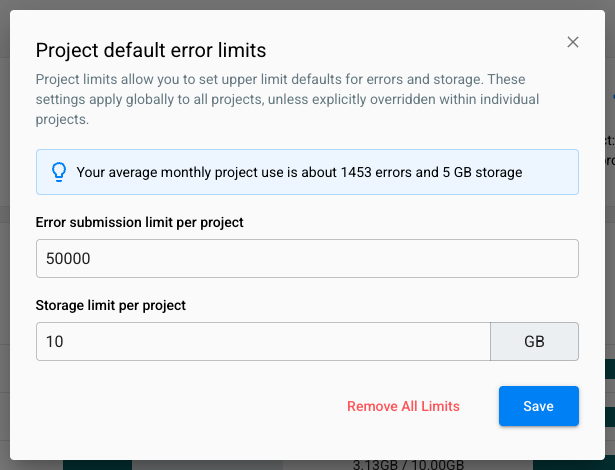The width and height of the screenshot is (615, 470).
Task: Close the Project default error limits dialog
Action: point(573,42)
